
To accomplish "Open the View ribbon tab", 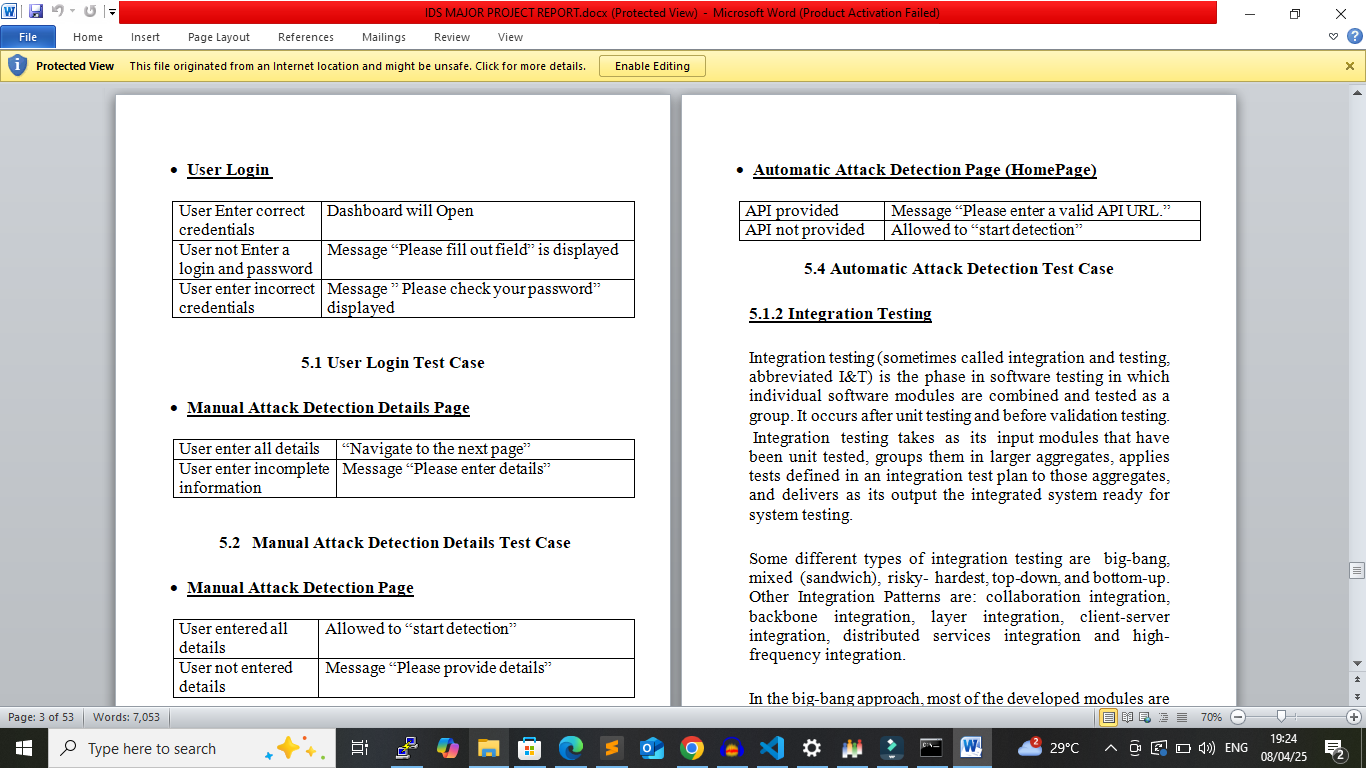I will coord(510,37).
